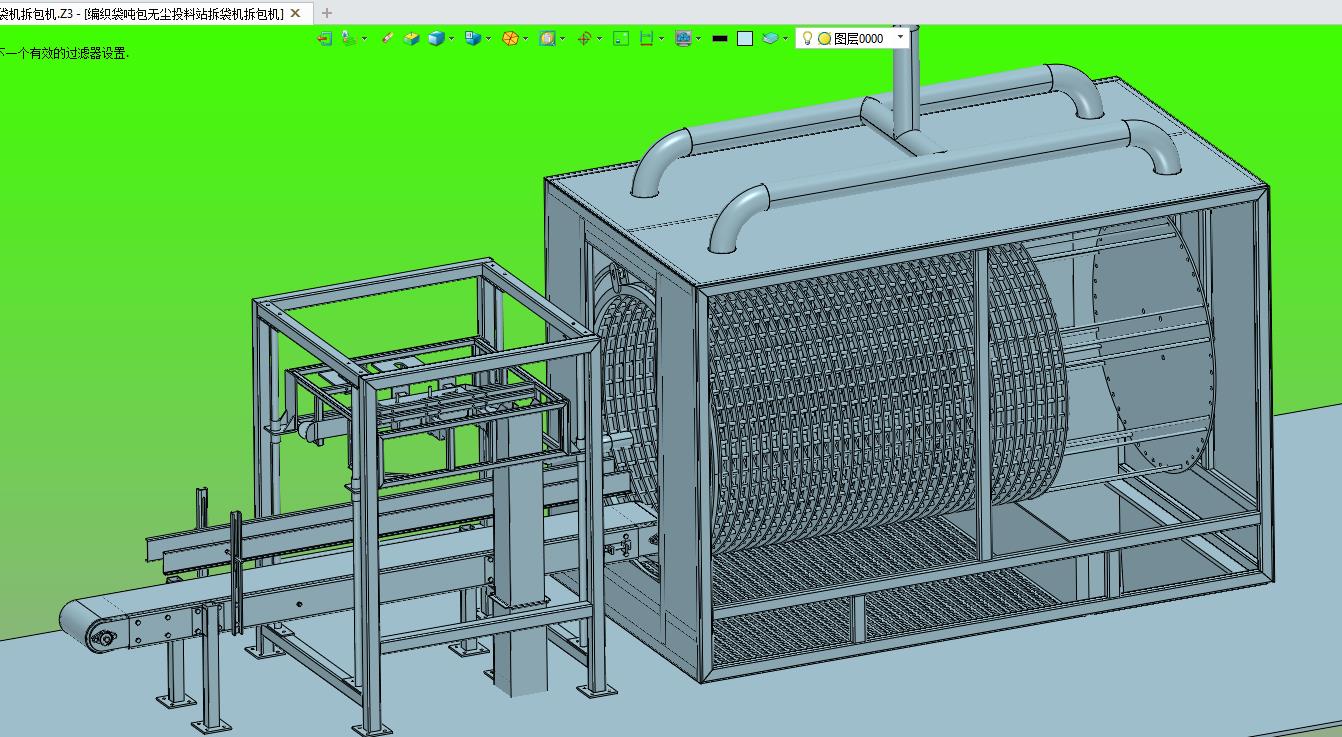
Task: Toggle the light bulb layer visibility icon
Action: pyautogui.click(x=807, y=38)
